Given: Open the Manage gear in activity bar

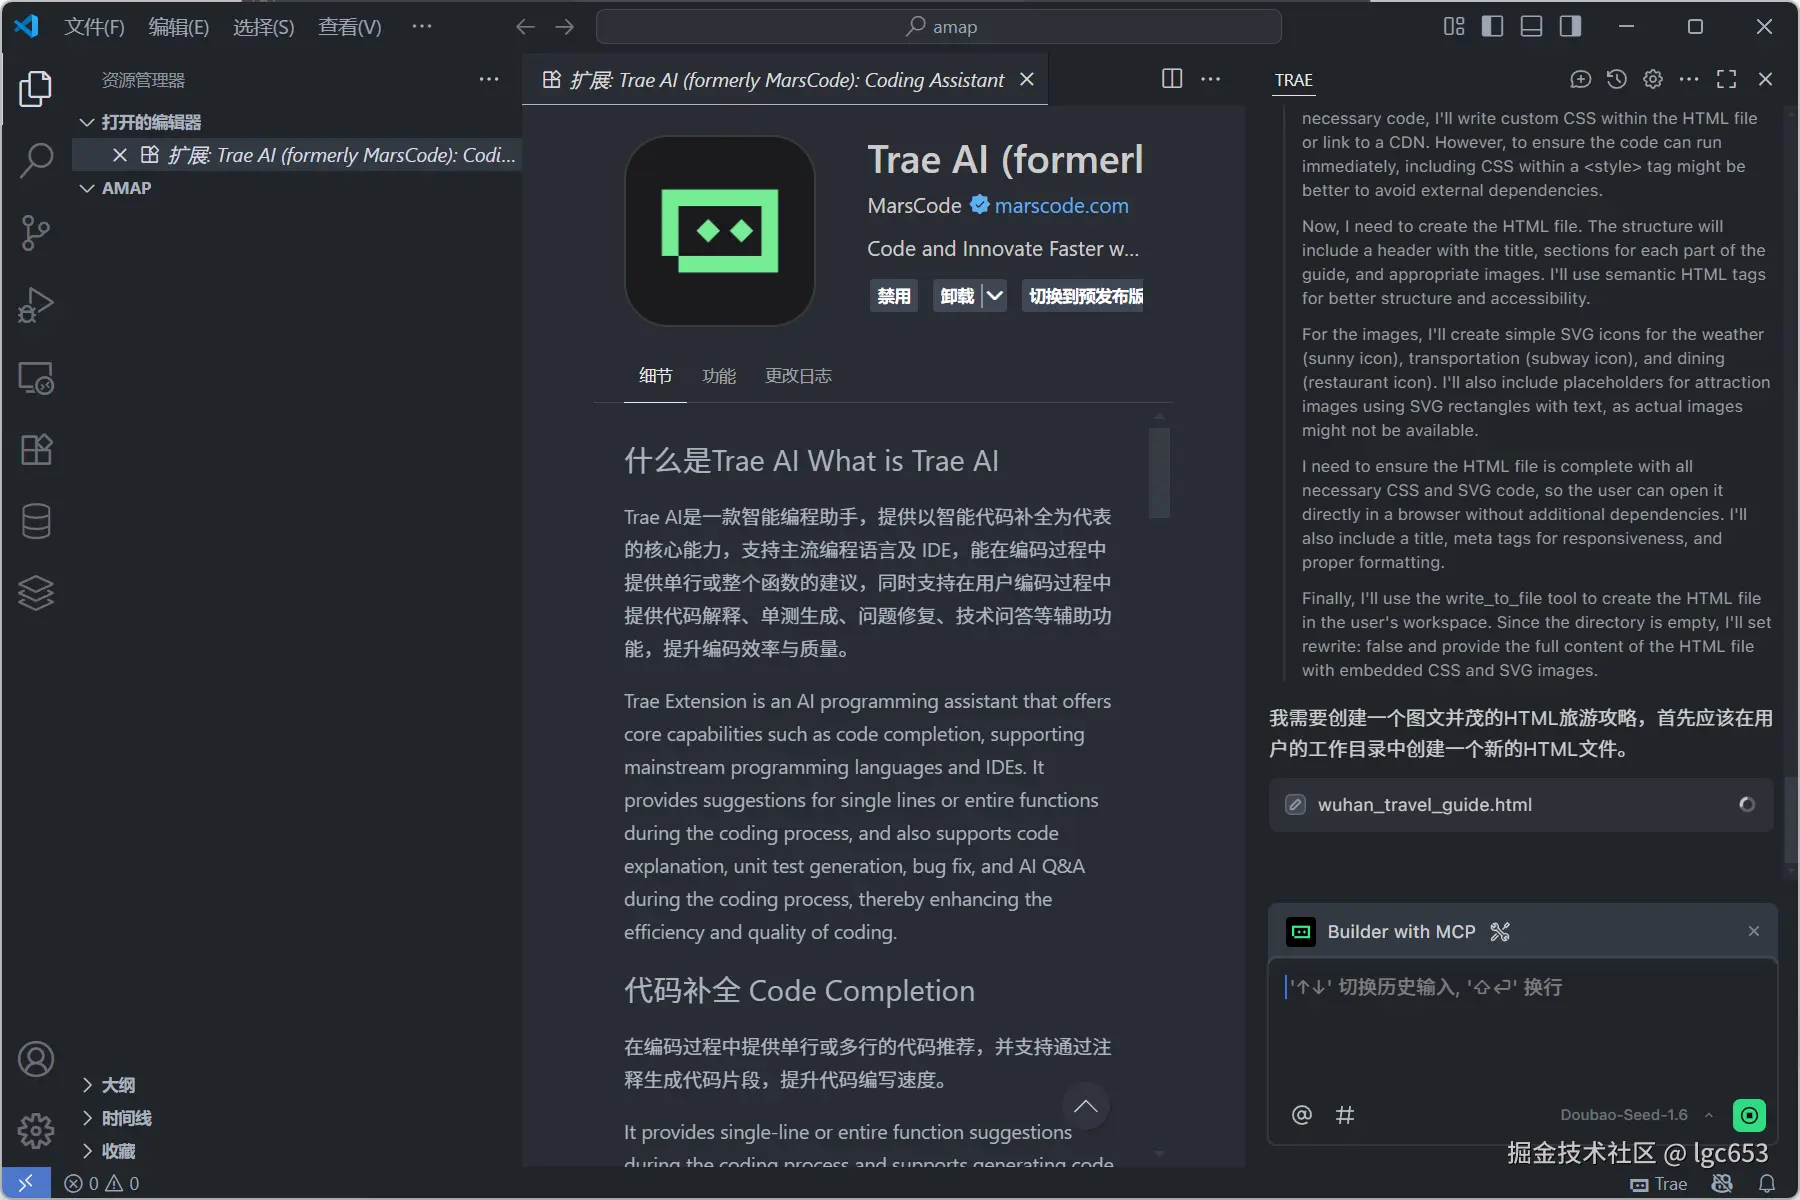Looking at the screenshot, I should (x=36, y=1131).
